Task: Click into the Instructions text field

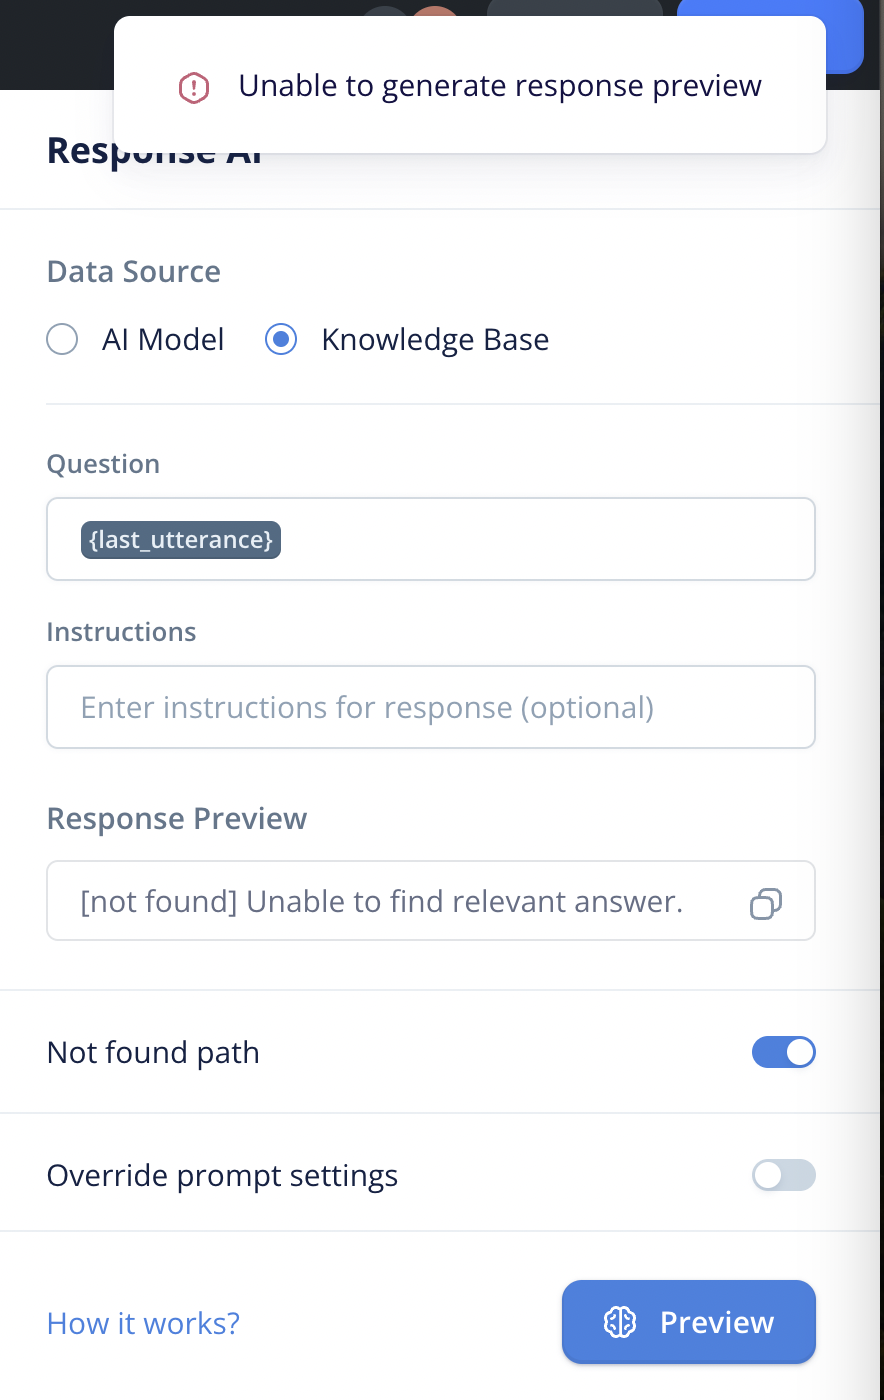Action: pos(431,707)
